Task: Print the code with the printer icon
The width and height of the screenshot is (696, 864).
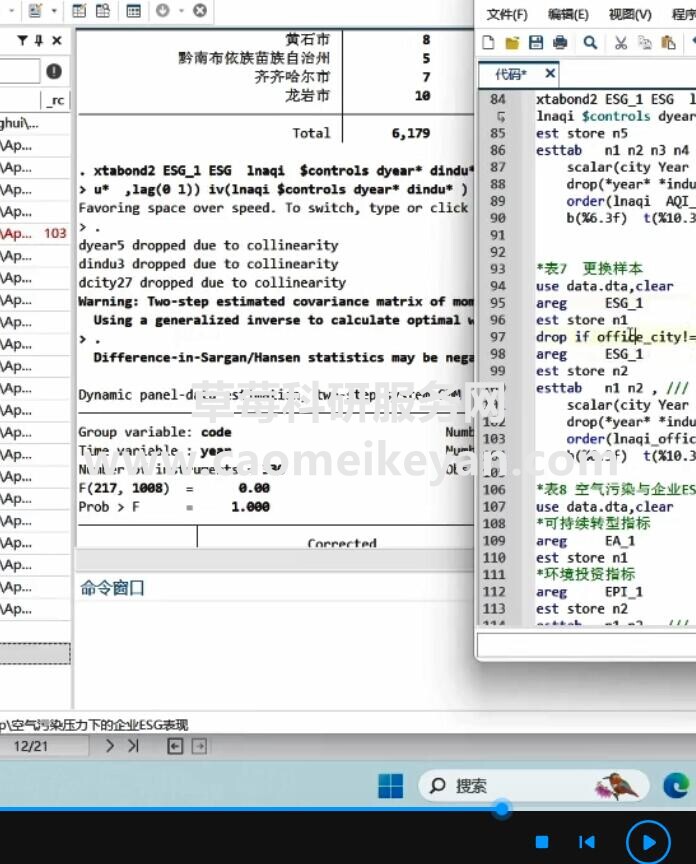Action: pos(560,42)
